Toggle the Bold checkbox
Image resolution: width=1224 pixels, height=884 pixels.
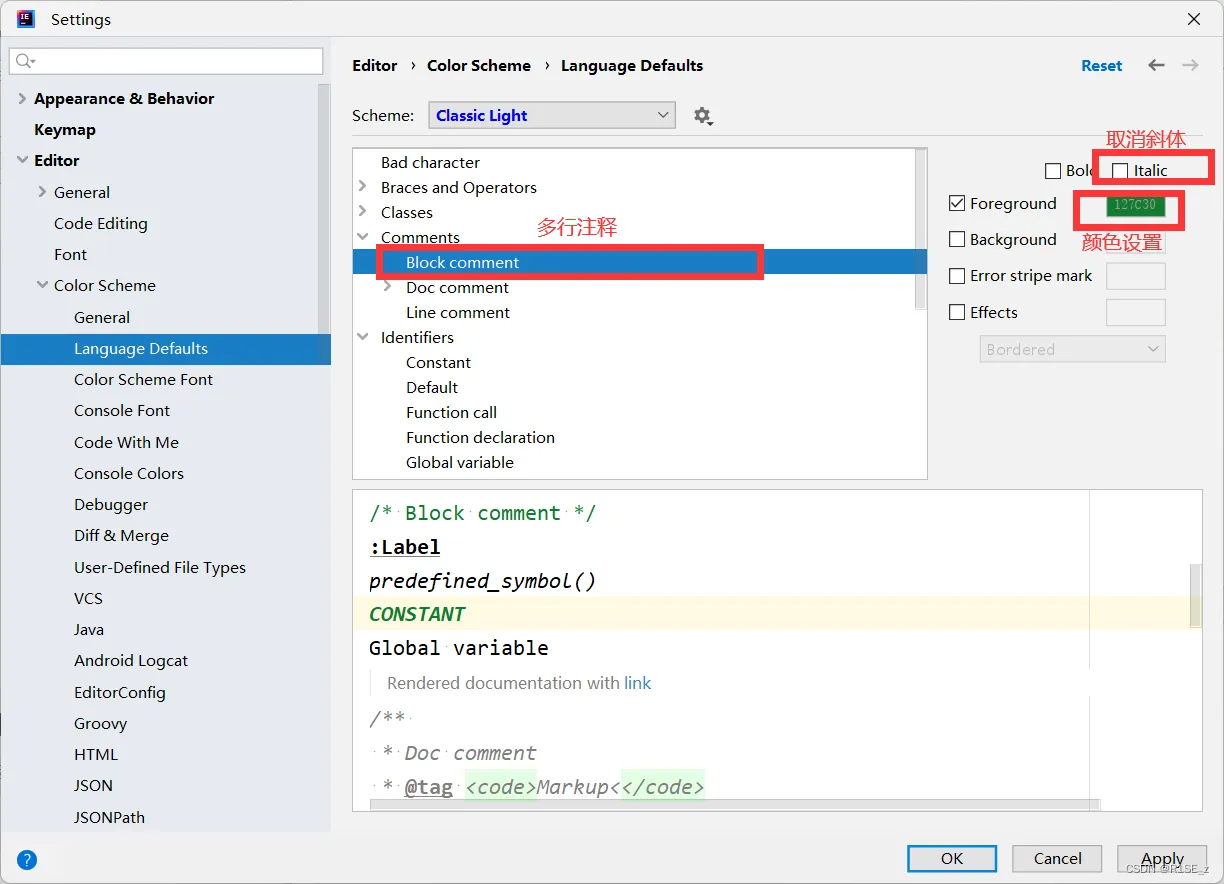(x=1053, y=171)
